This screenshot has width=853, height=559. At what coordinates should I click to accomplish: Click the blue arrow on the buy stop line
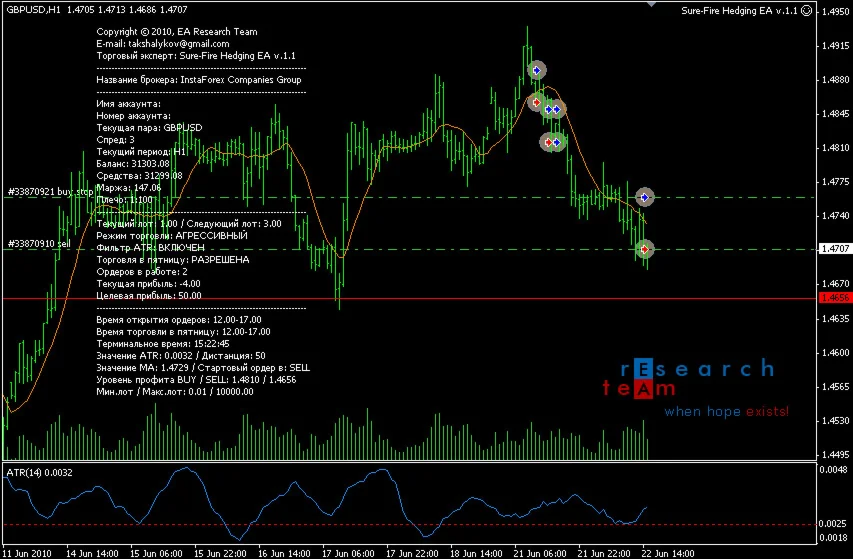[x=645, y=197]
